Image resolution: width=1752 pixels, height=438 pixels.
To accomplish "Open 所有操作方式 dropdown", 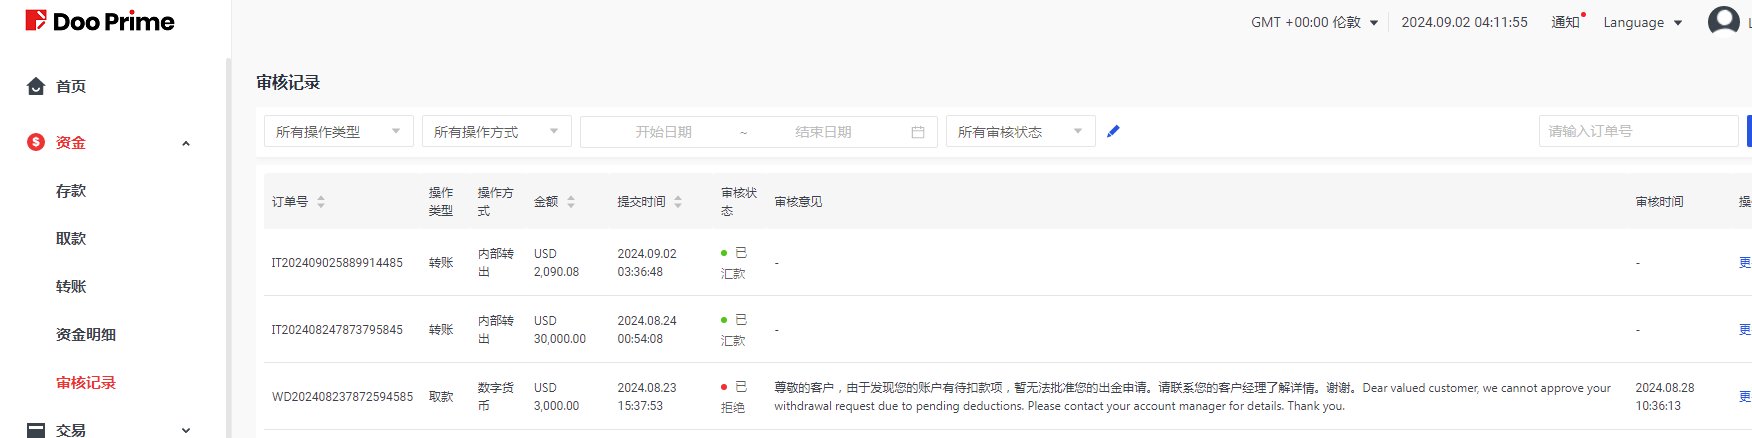I will [497, 131].
